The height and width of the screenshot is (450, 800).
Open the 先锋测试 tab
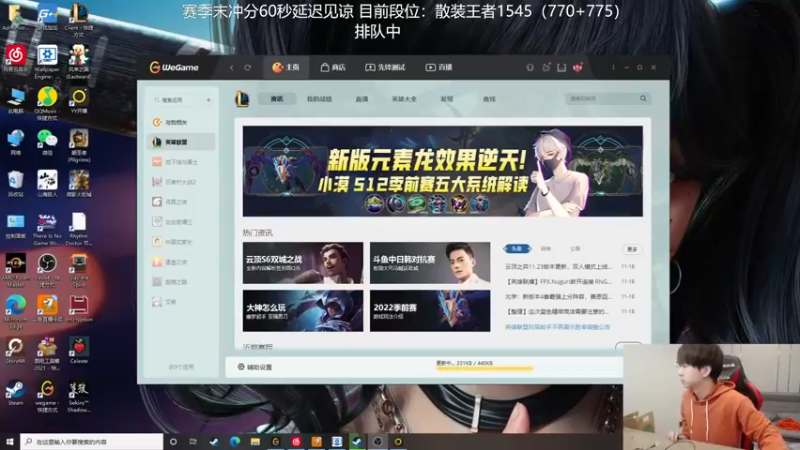[385, 67]
